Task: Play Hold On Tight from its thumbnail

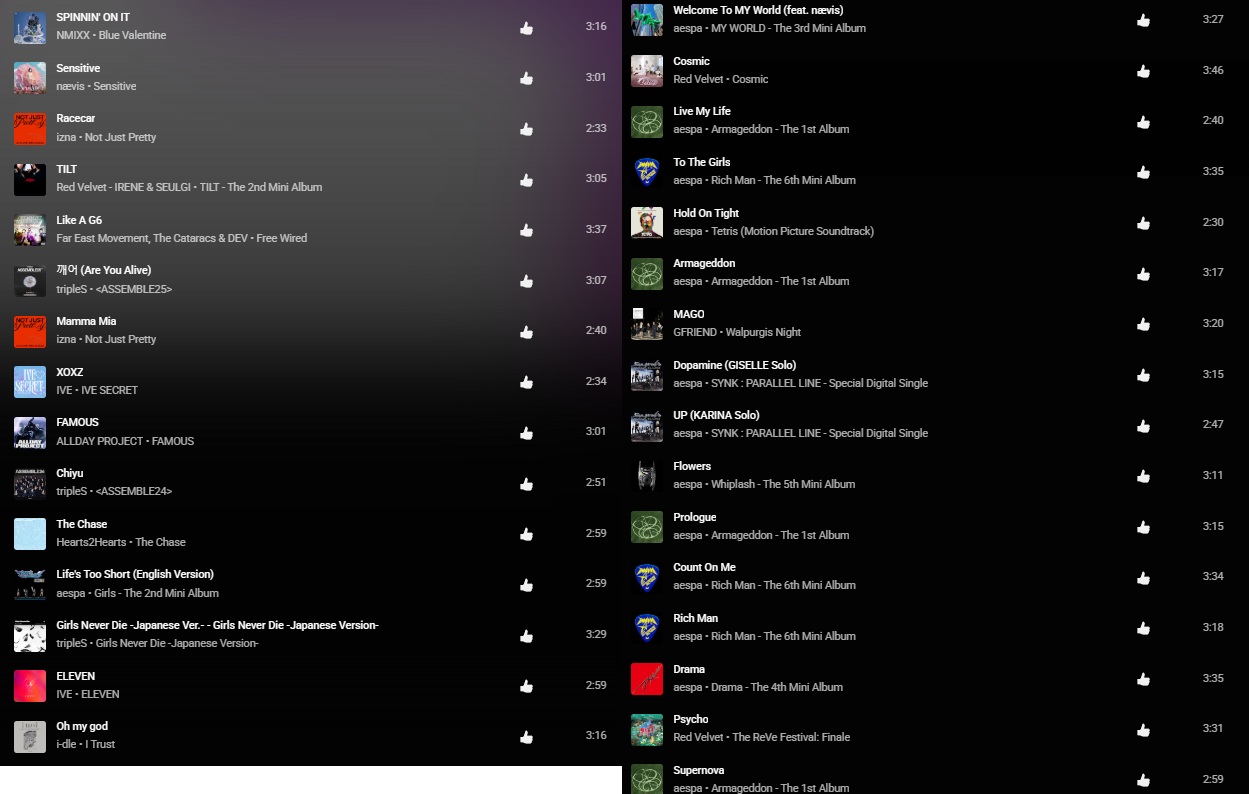Action: (647, 223)
